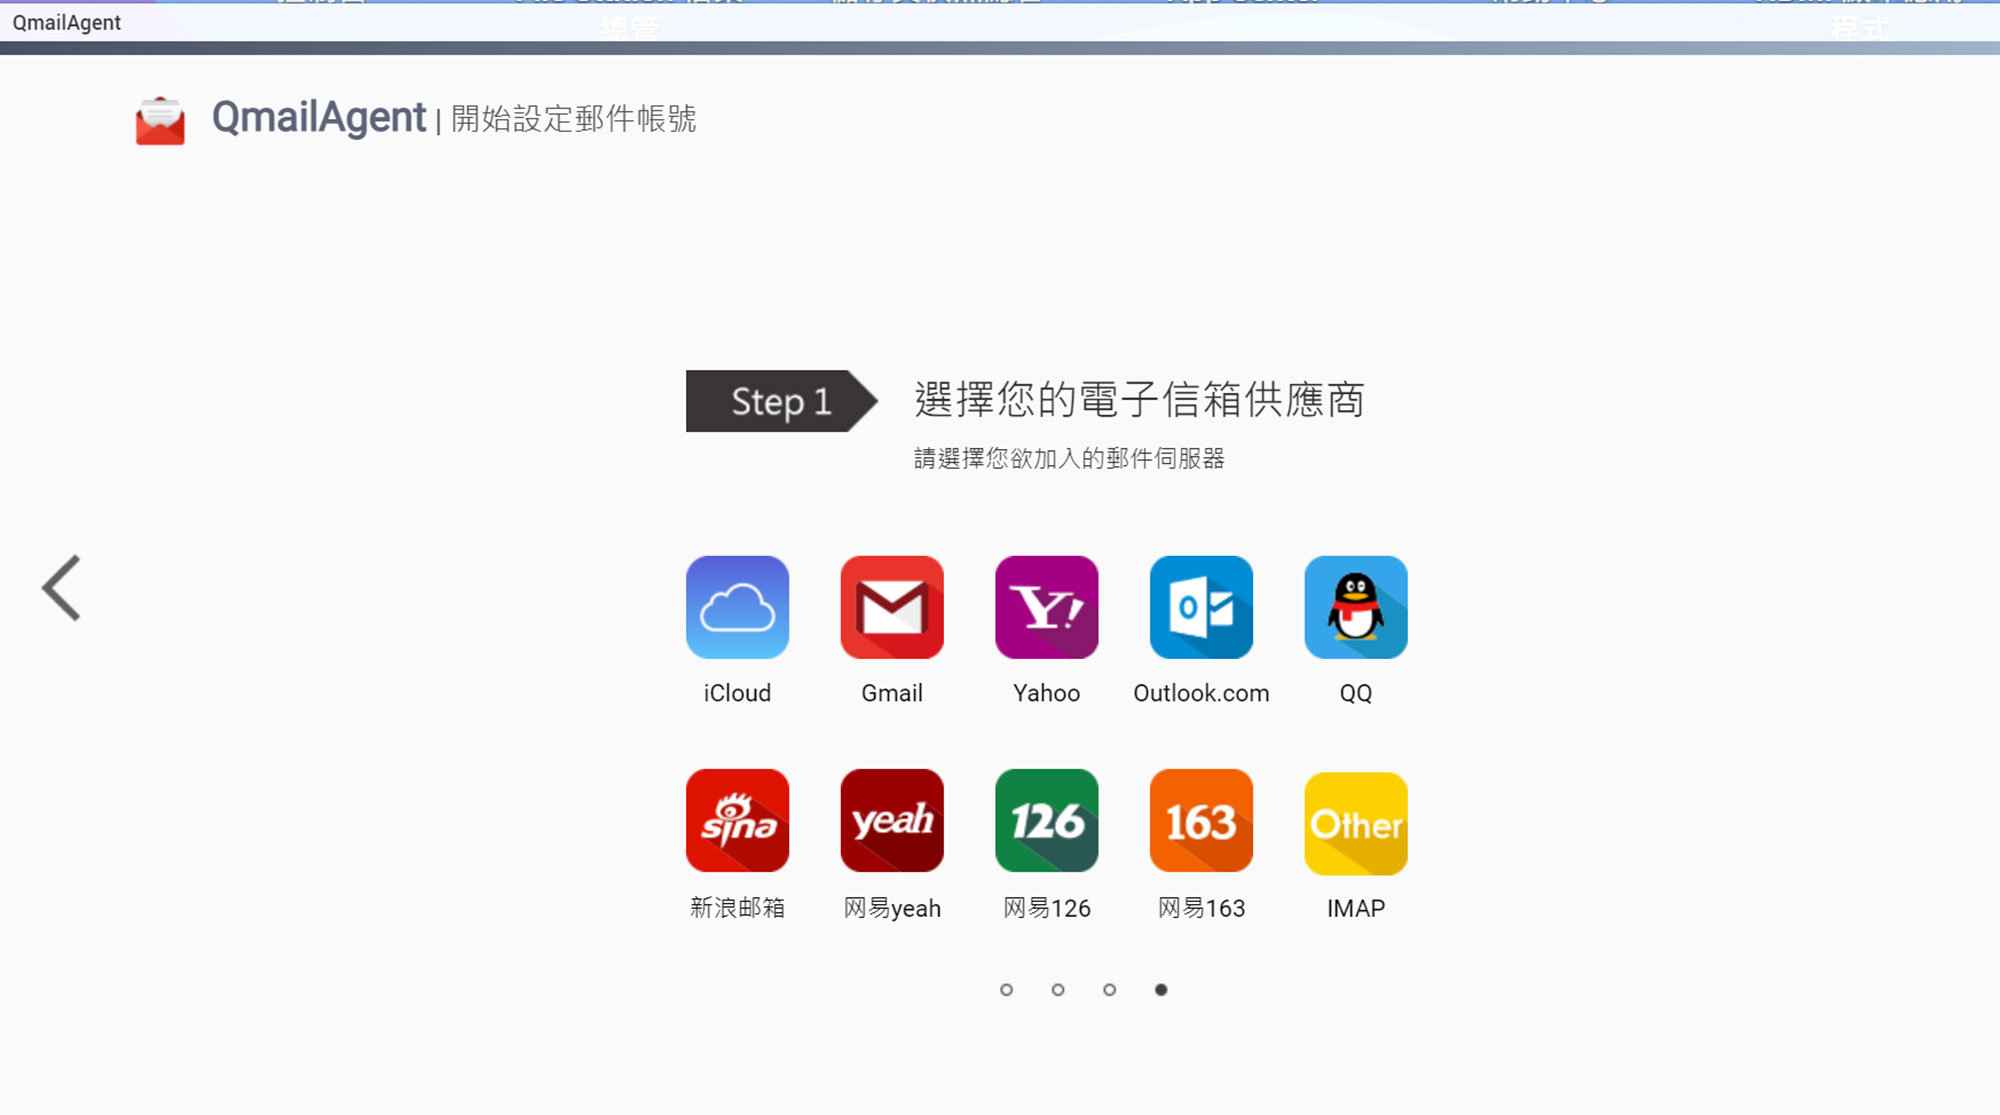Select the Outlook.com provider icon

pyautogui.click(x=1201, y=607)
